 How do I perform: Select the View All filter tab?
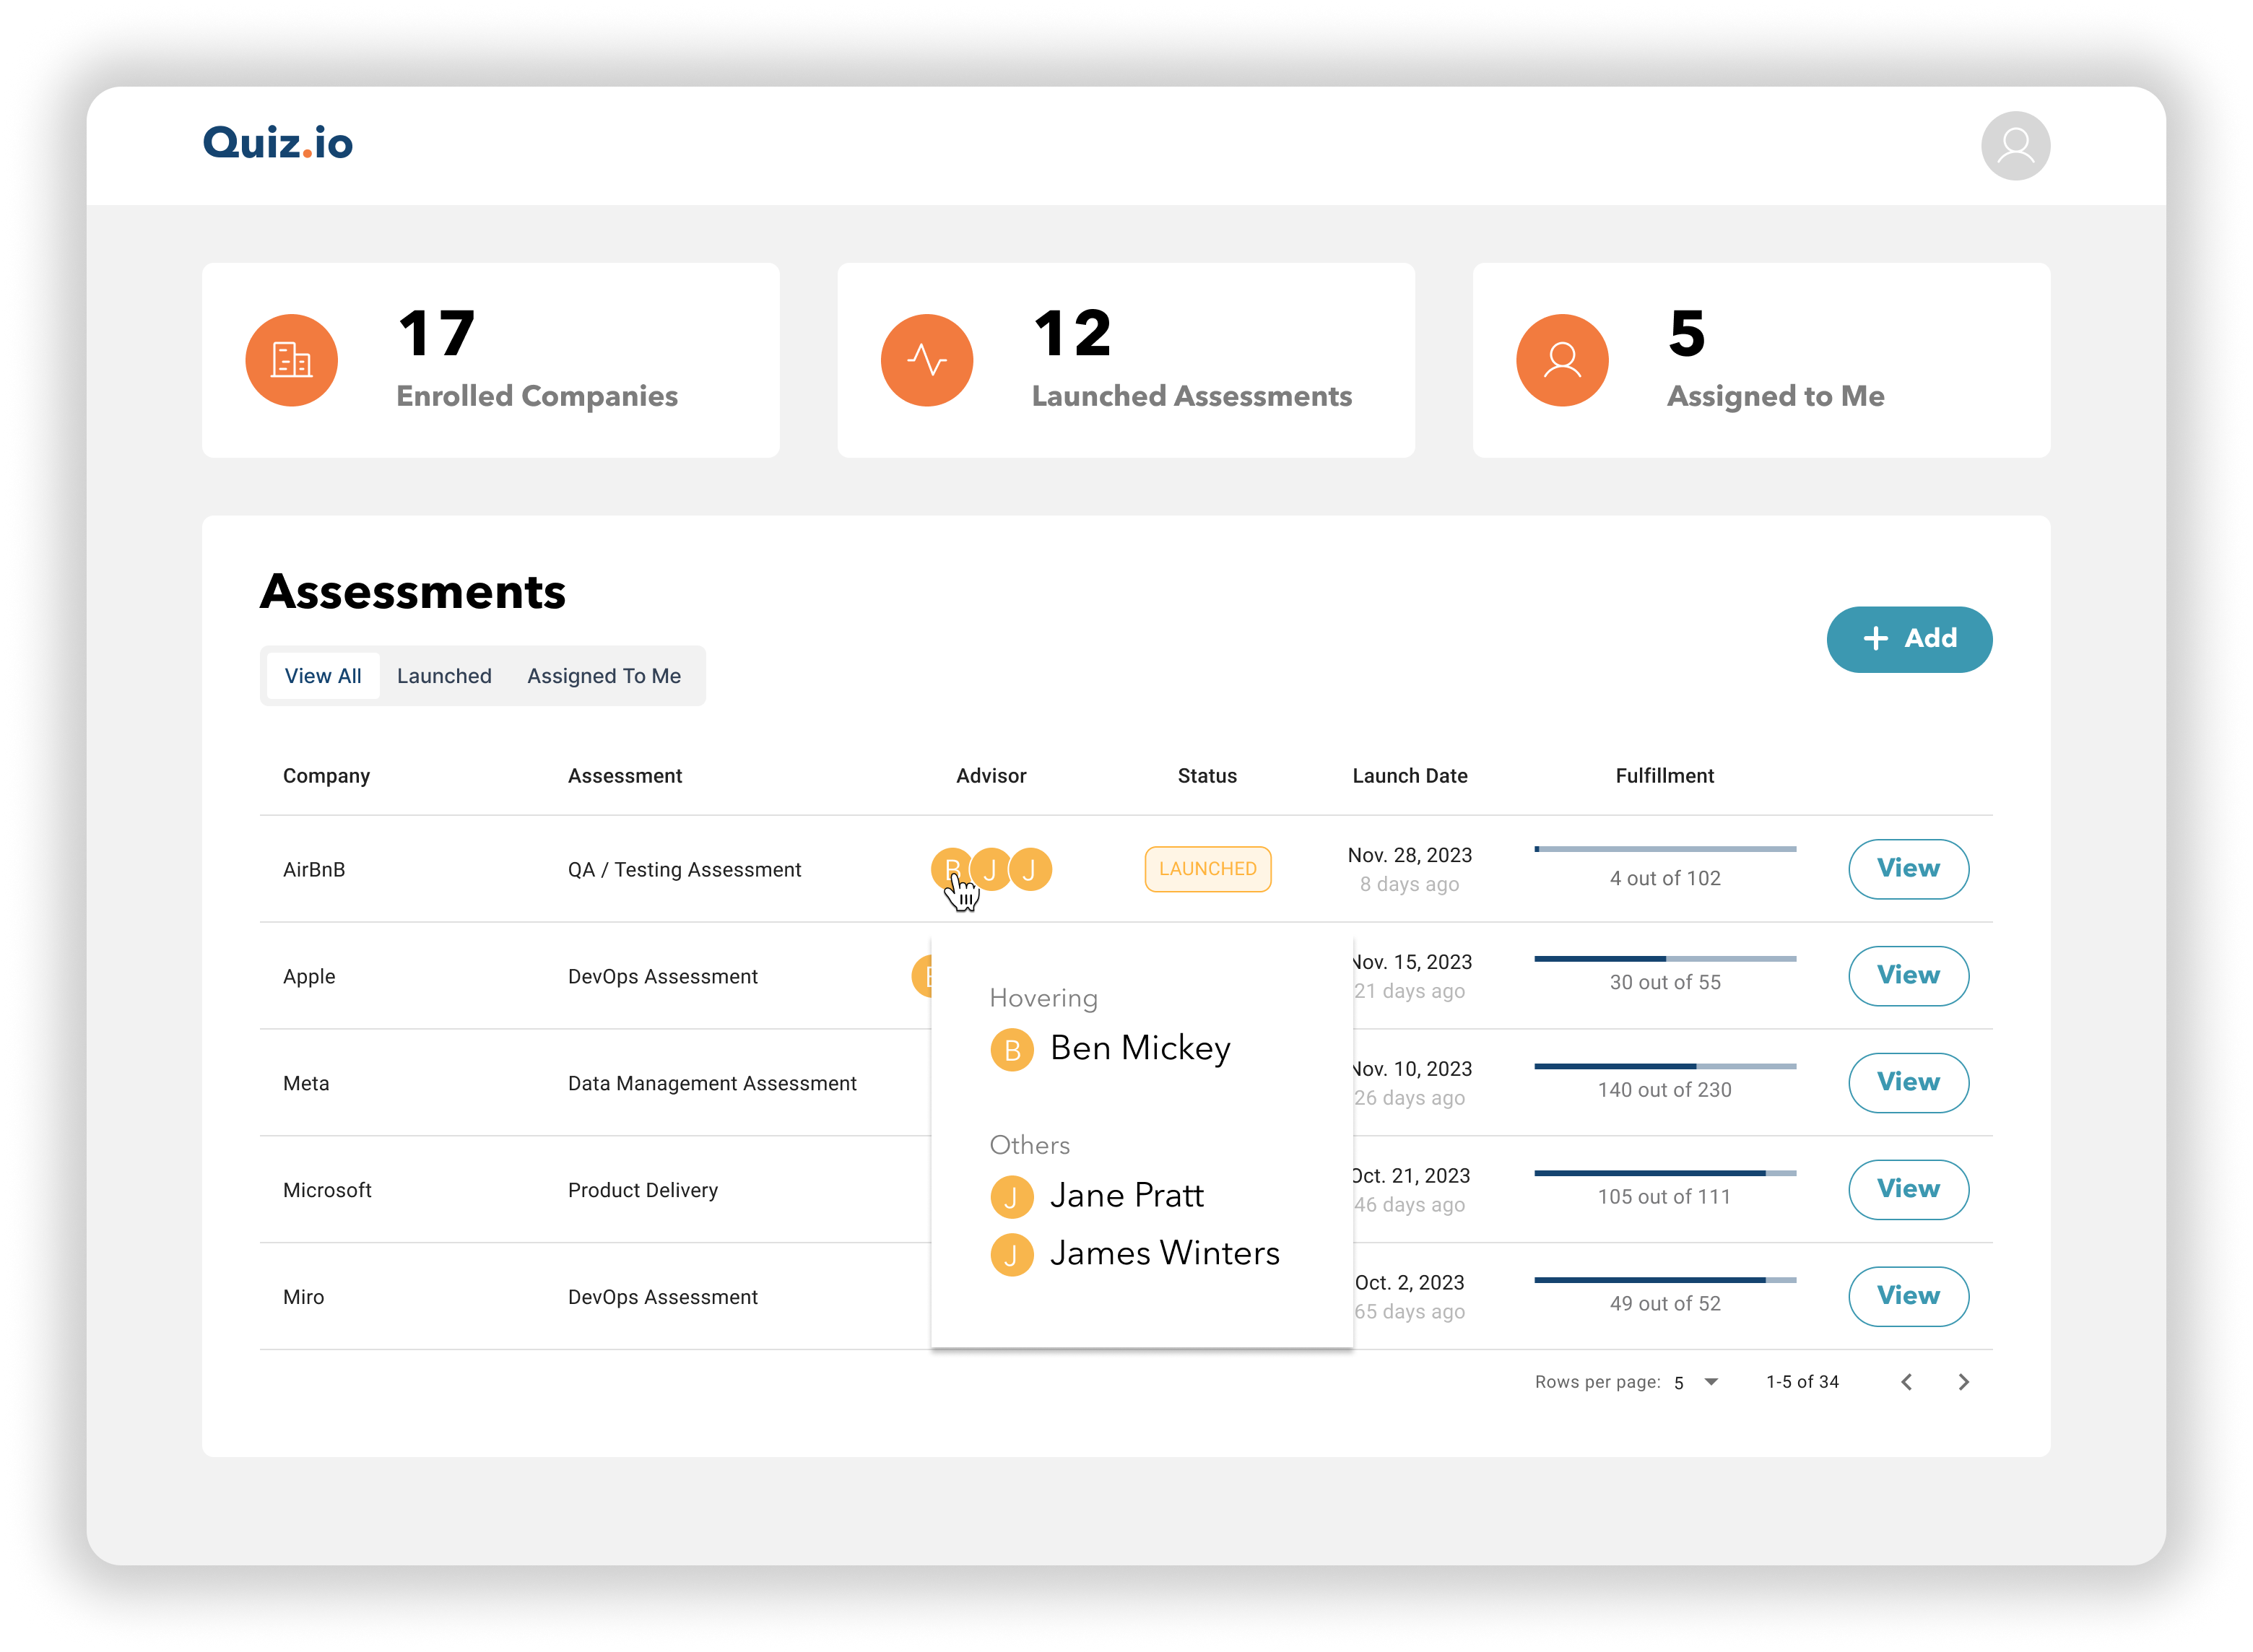pyautogui.click(x=322, y=675)
